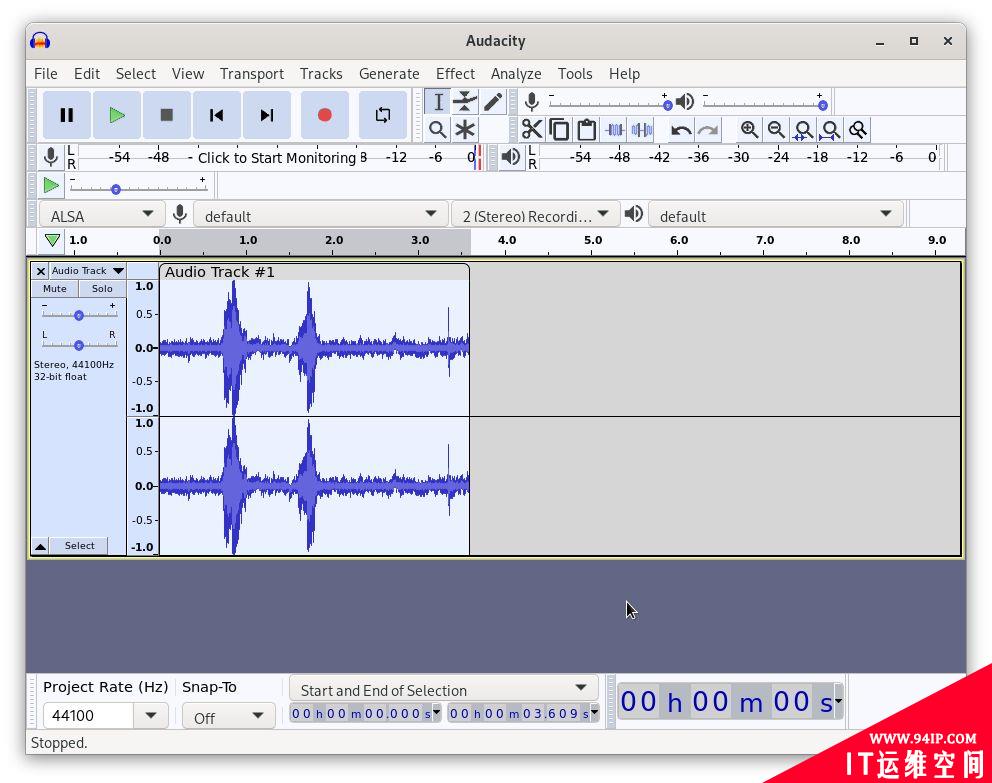Click the playback meter speaker icon
Screen dimensions: 992x783
pyautogui.click(x=511, y=157)
